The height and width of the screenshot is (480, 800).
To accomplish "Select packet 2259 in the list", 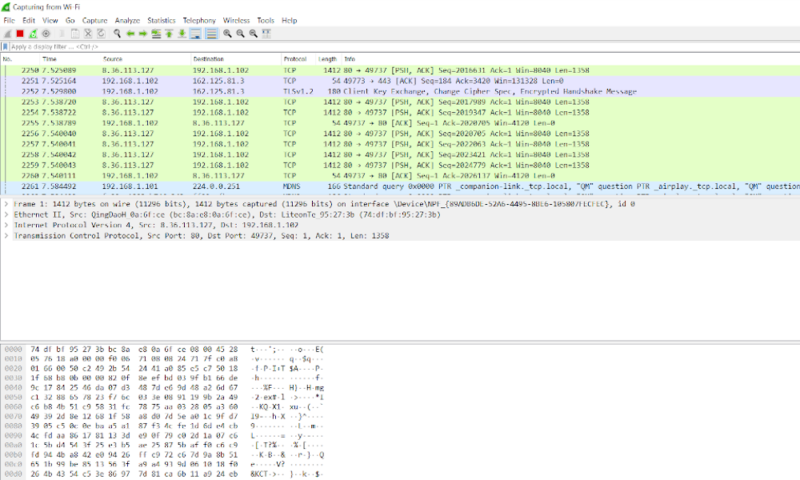I will tap(400, 165).
